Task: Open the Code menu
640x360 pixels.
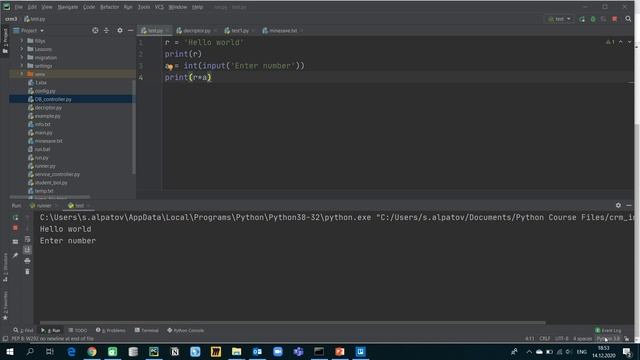Action: [x=89, y=7]
